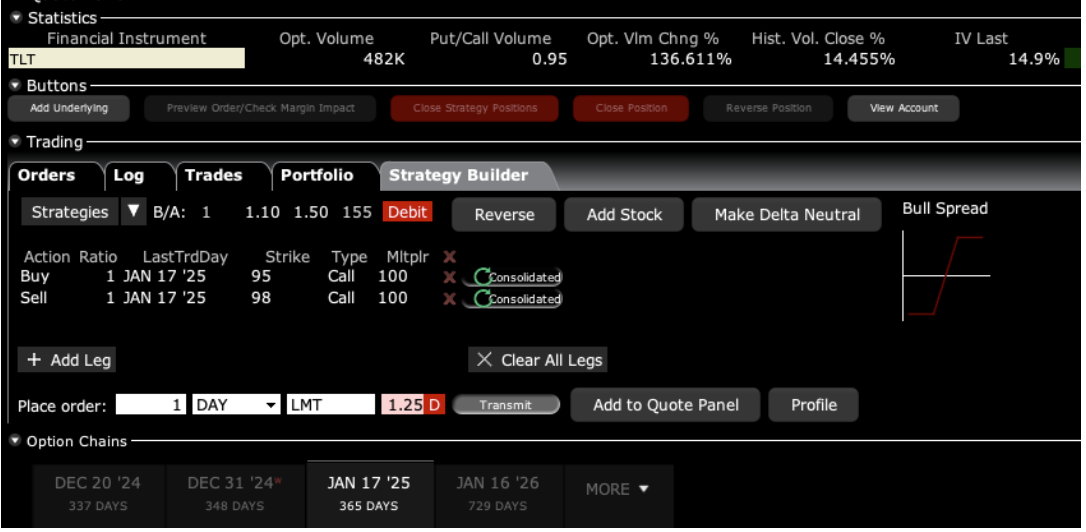Click the red X in the legs table header
The width and height of the screenshot is (1086, 532).
click(449, 257)
